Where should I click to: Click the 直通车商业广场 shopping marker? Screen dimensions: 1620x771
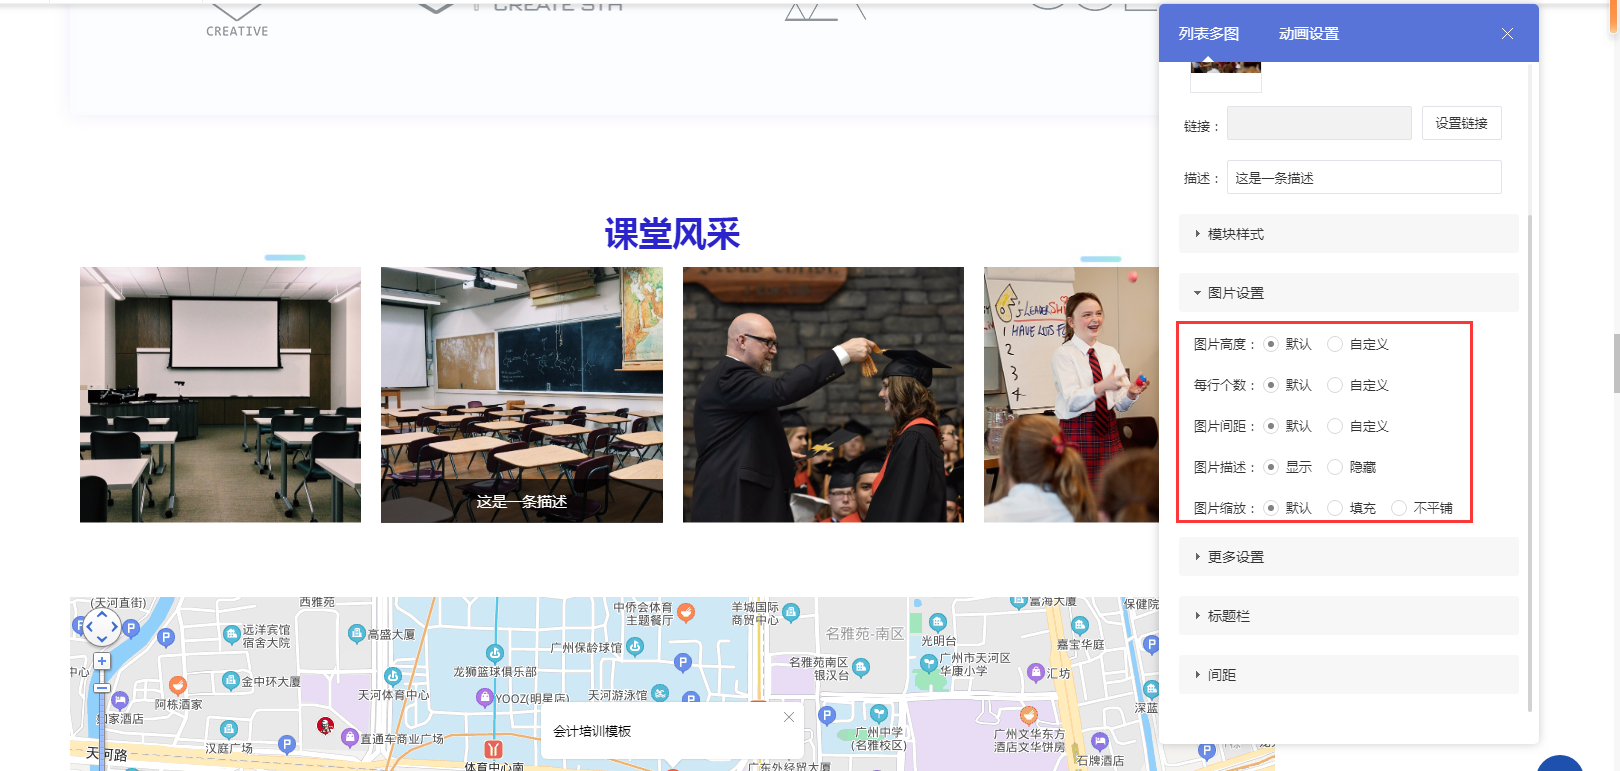pyautogui.click(x=349, y=737)
